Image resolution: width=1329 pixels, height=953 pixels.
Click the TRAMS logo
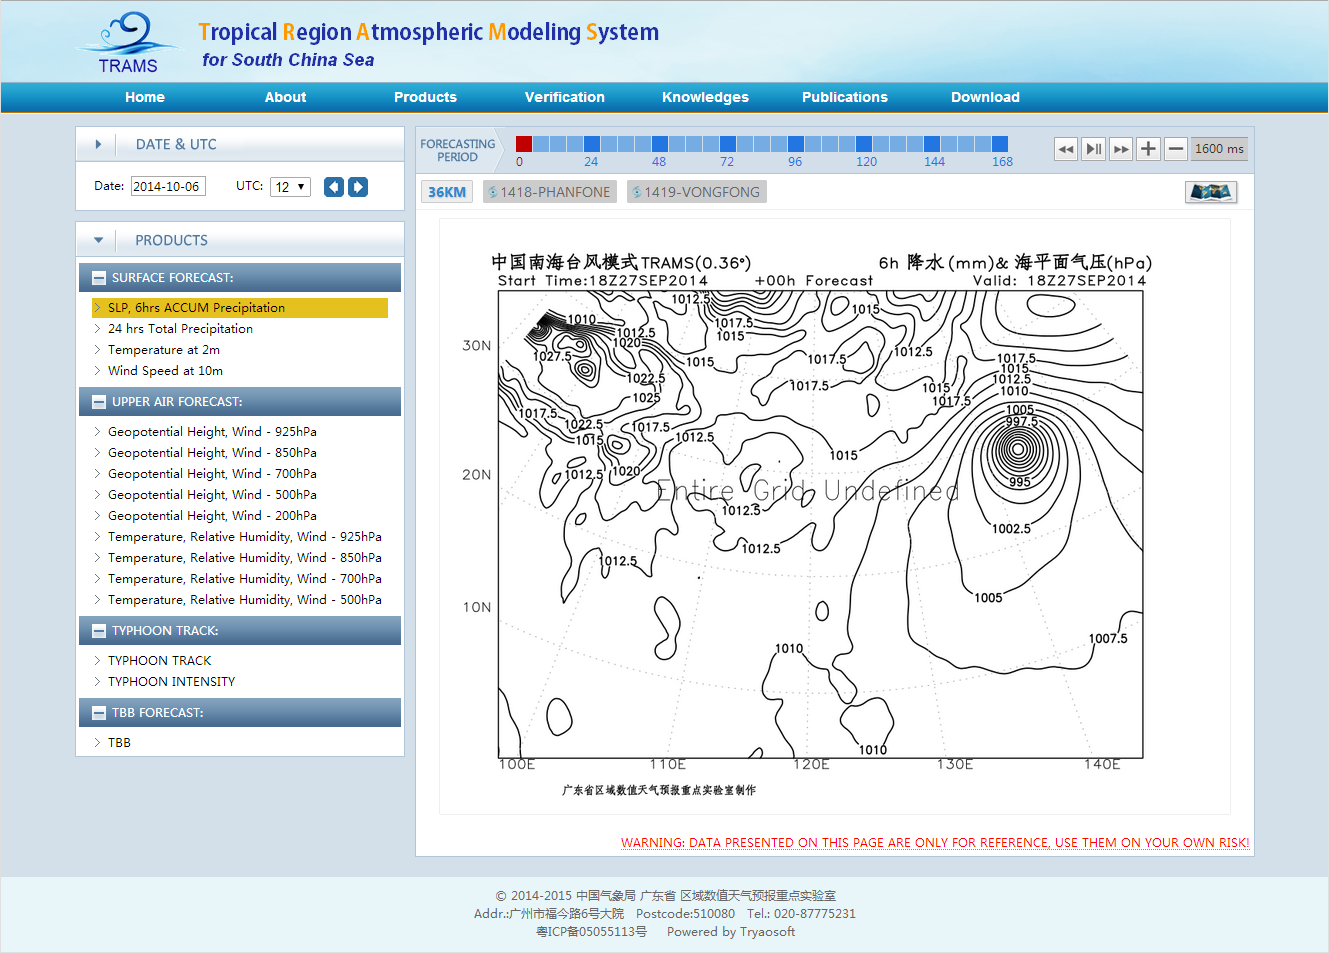[128, 45]
